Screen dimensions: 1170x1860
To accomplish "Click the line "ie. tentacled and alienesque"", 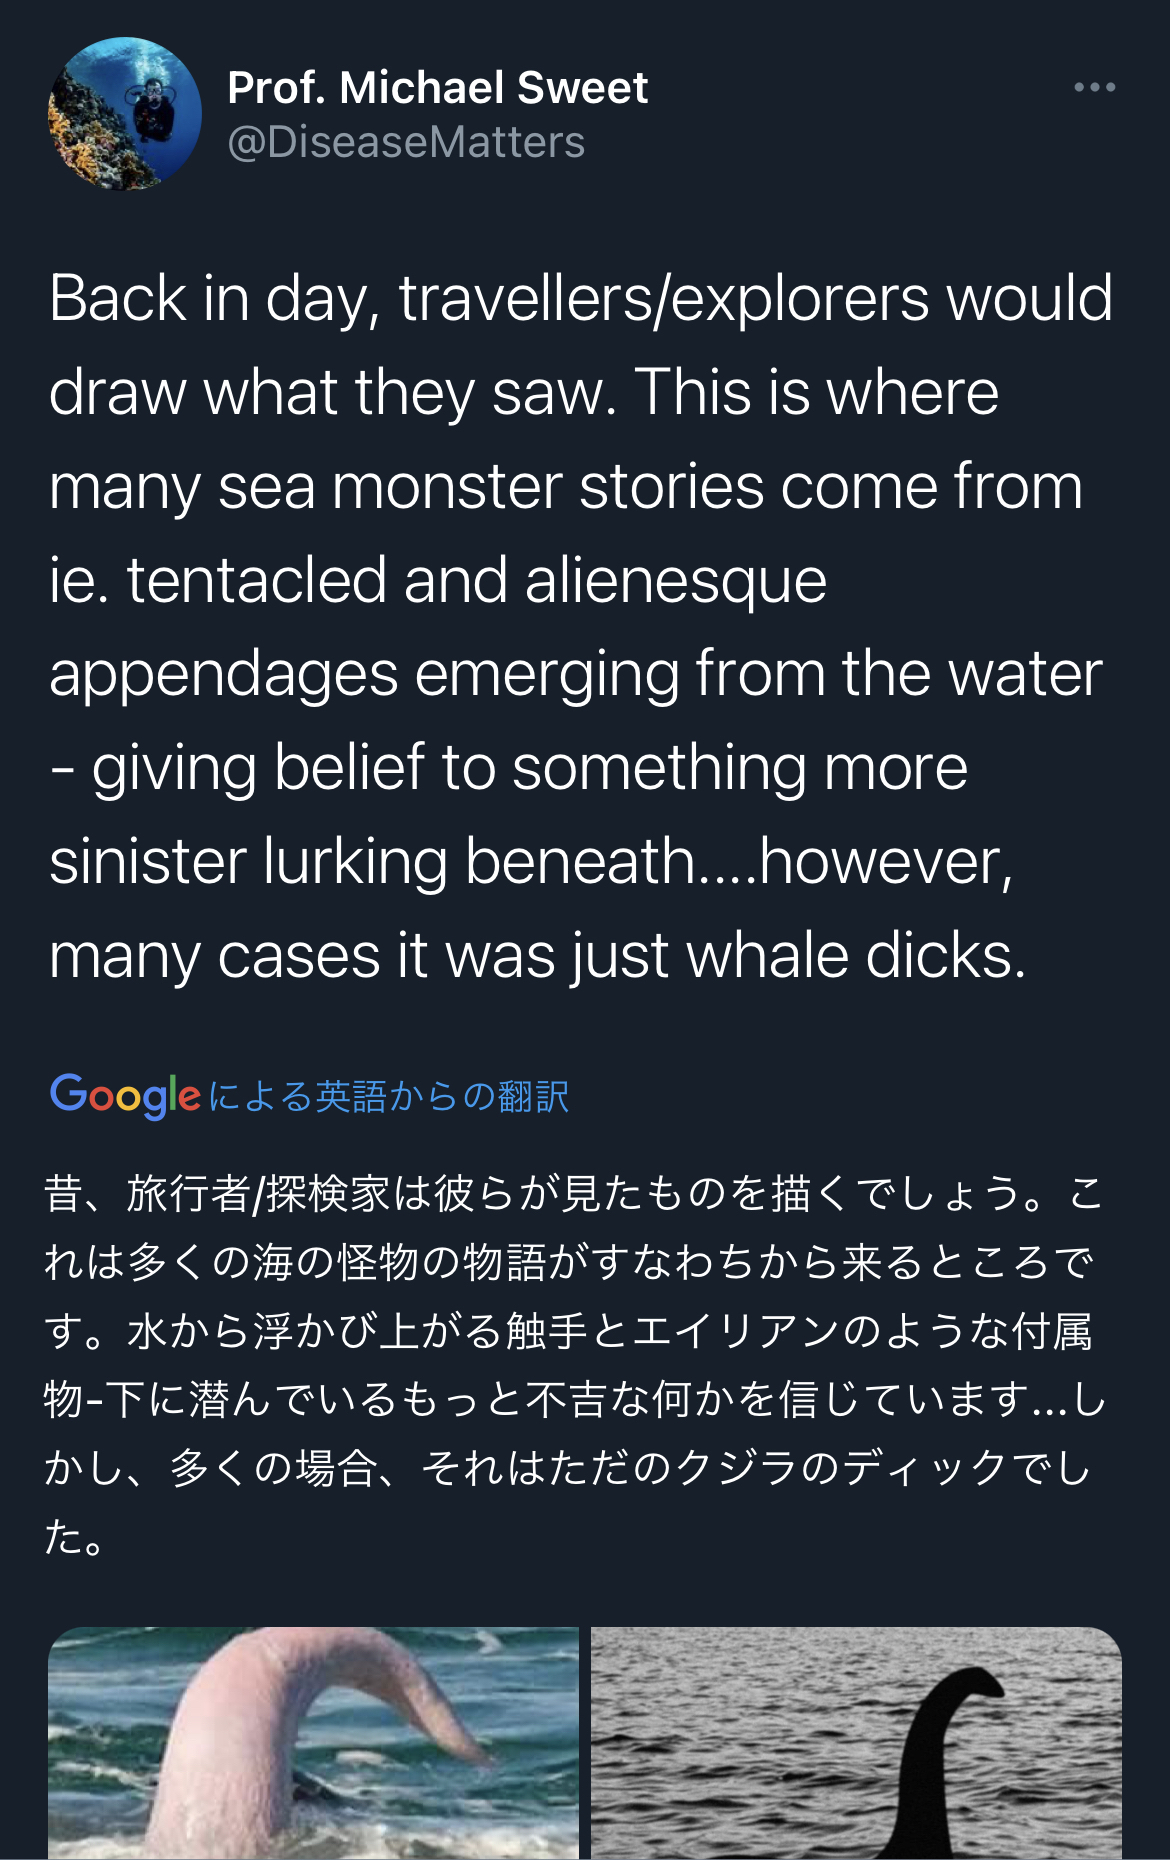I will point(438,580).
